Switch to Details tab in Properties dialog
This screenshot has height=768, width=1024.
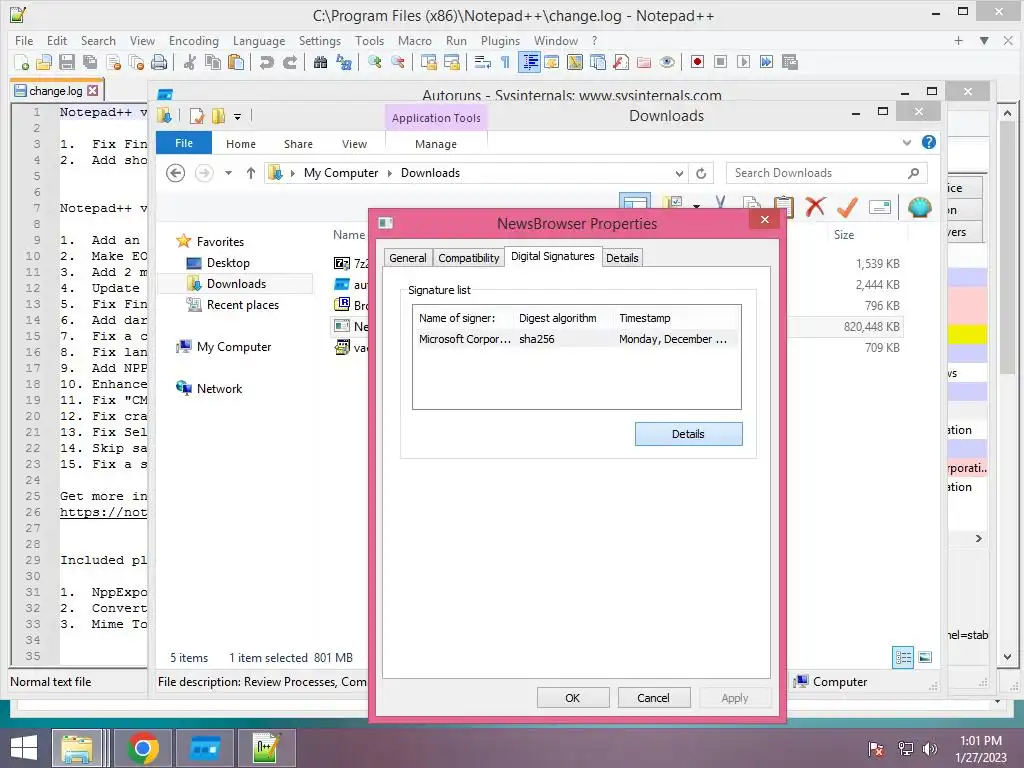(622, 258)
